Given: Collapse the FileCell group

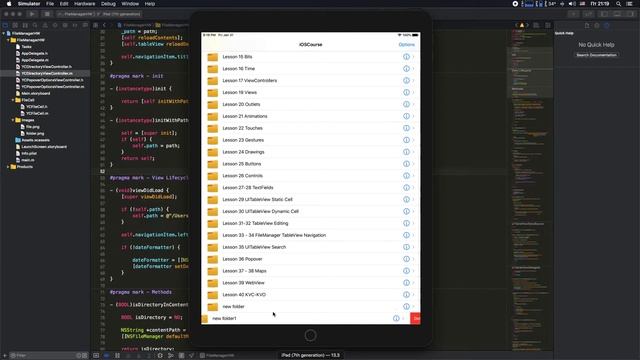Looking at the screenshot, I should tap(13, 100).
